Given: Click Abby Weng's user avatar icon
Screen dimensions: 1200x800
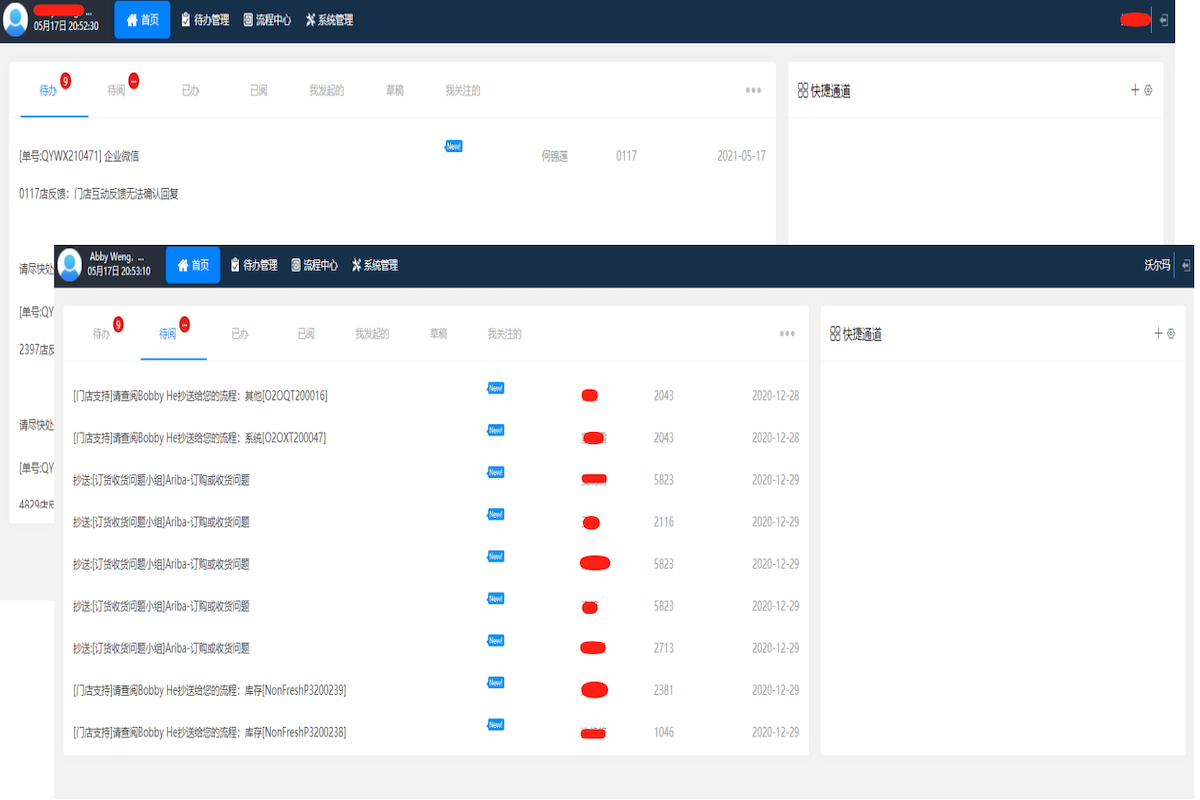Looking at the screenshot, I should click(x=69, y=265).
